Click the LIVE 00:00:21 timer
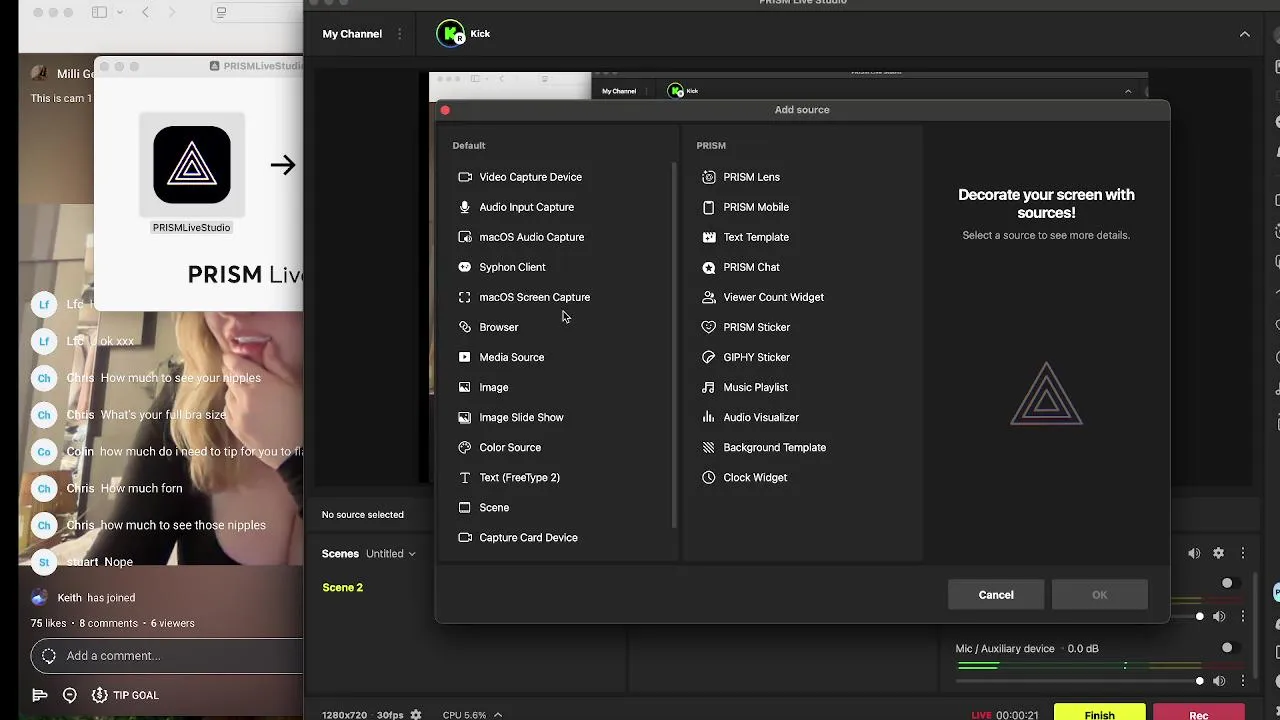Viewport: 1280px width, 720px height. 1006,715
